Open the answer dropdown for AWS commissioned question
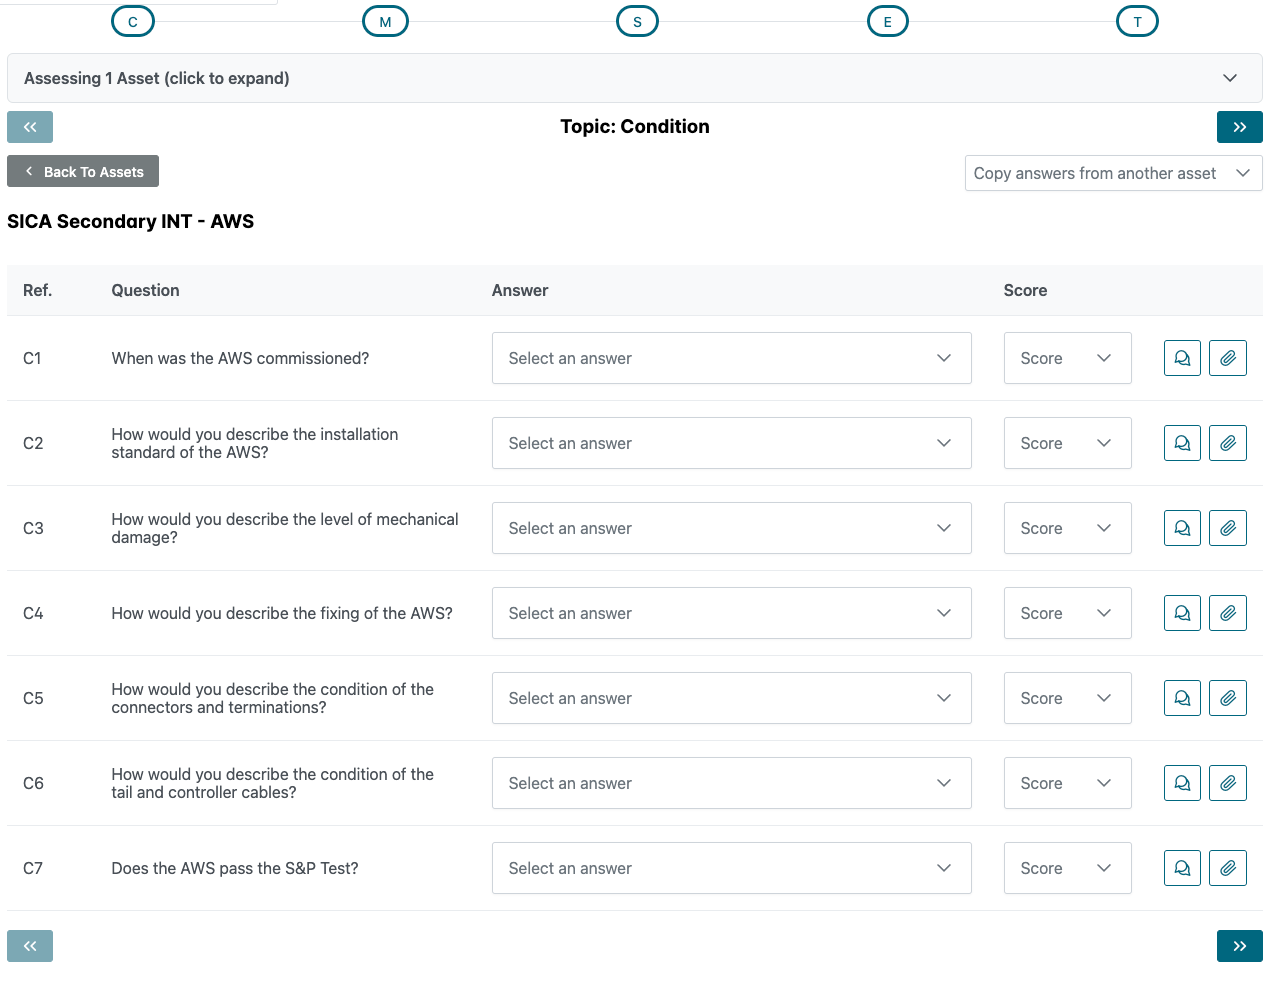The image size is (1273, 981). pos(731,358)
